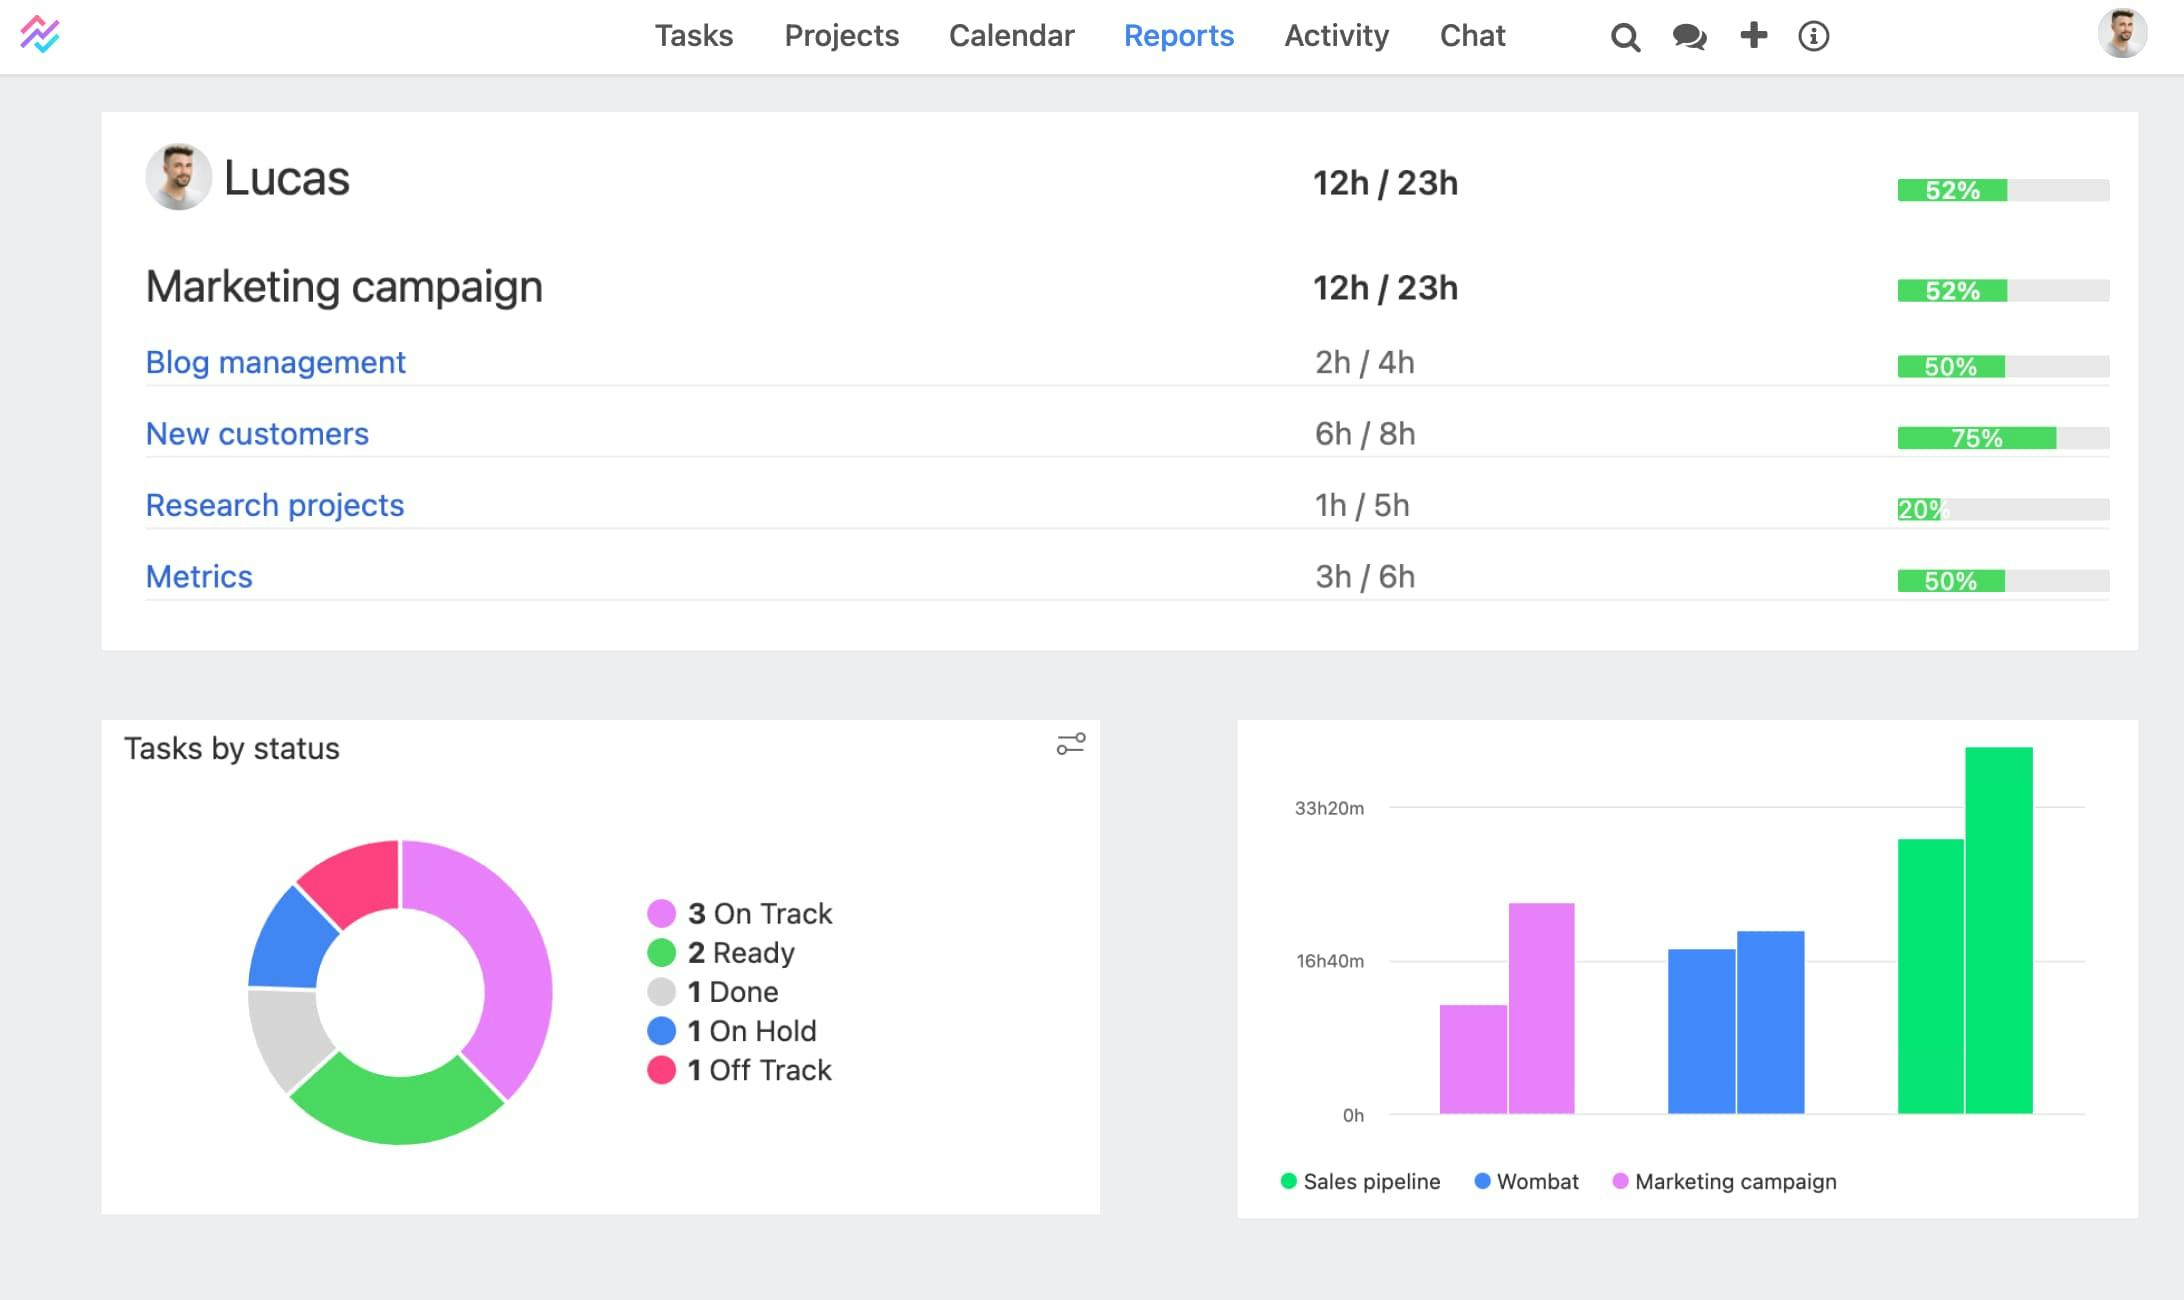Open the Research projects link

(x=275, y=505)
